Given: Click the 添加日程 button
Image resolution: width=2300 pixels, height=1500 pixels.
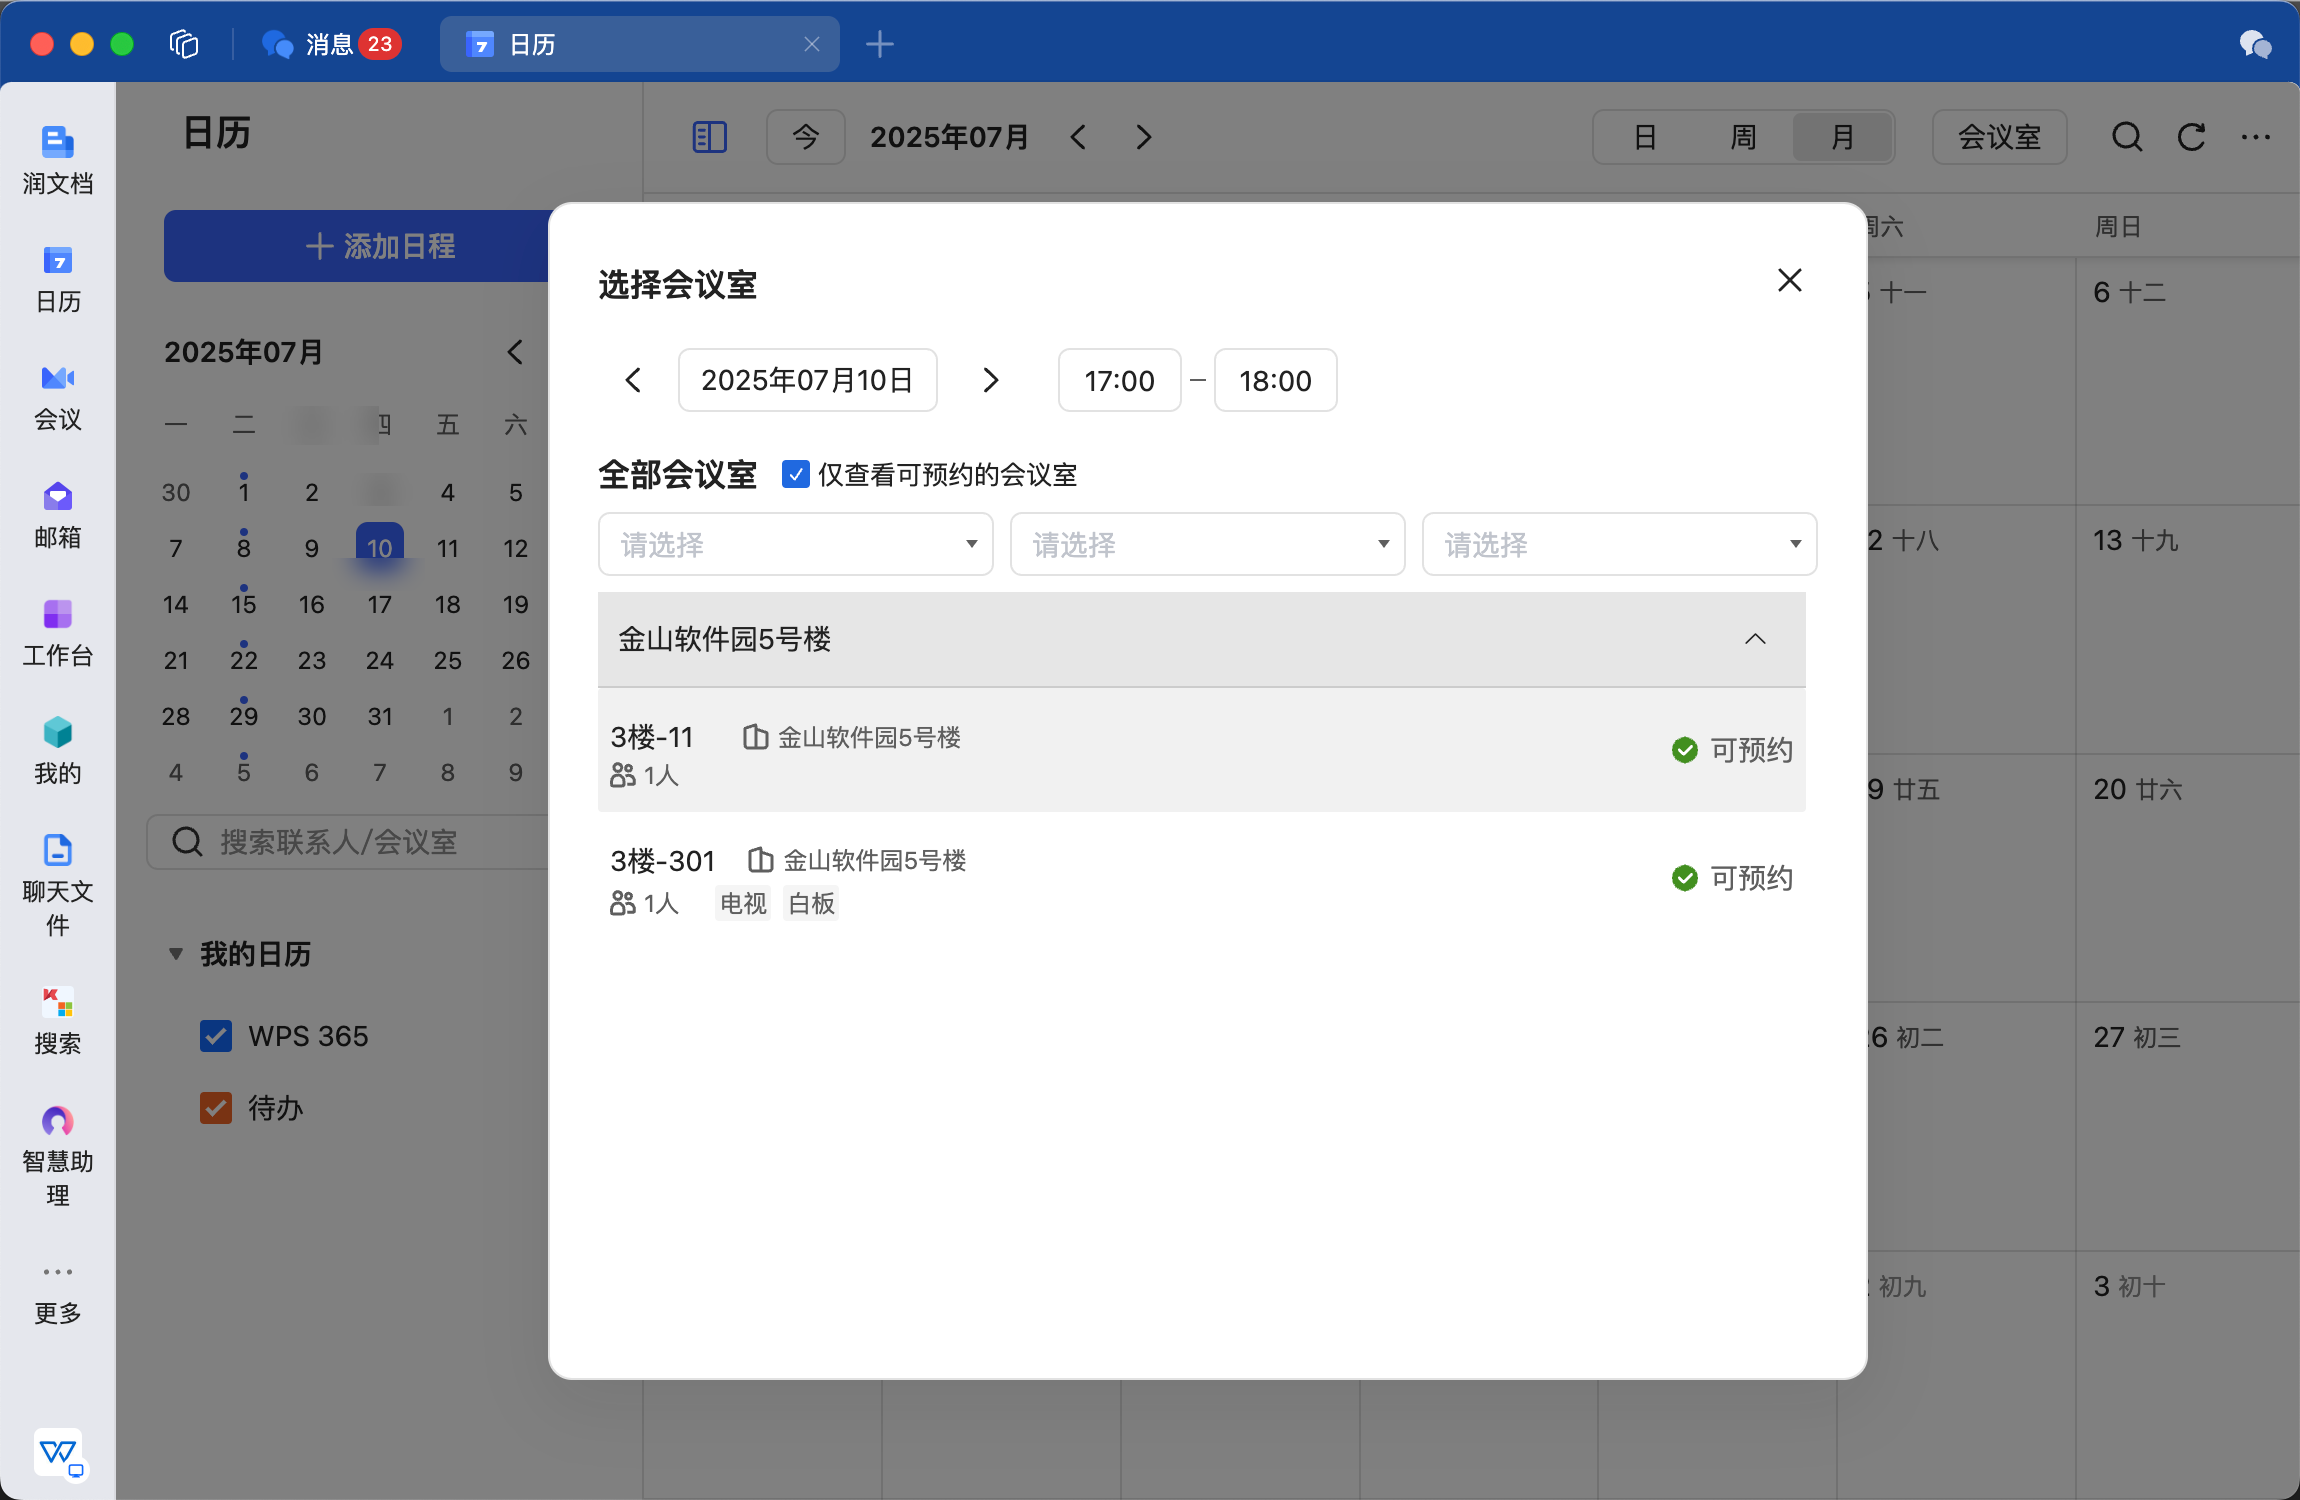Looking at the screenshot, I should pyautogui.click(x=380, y=246).
